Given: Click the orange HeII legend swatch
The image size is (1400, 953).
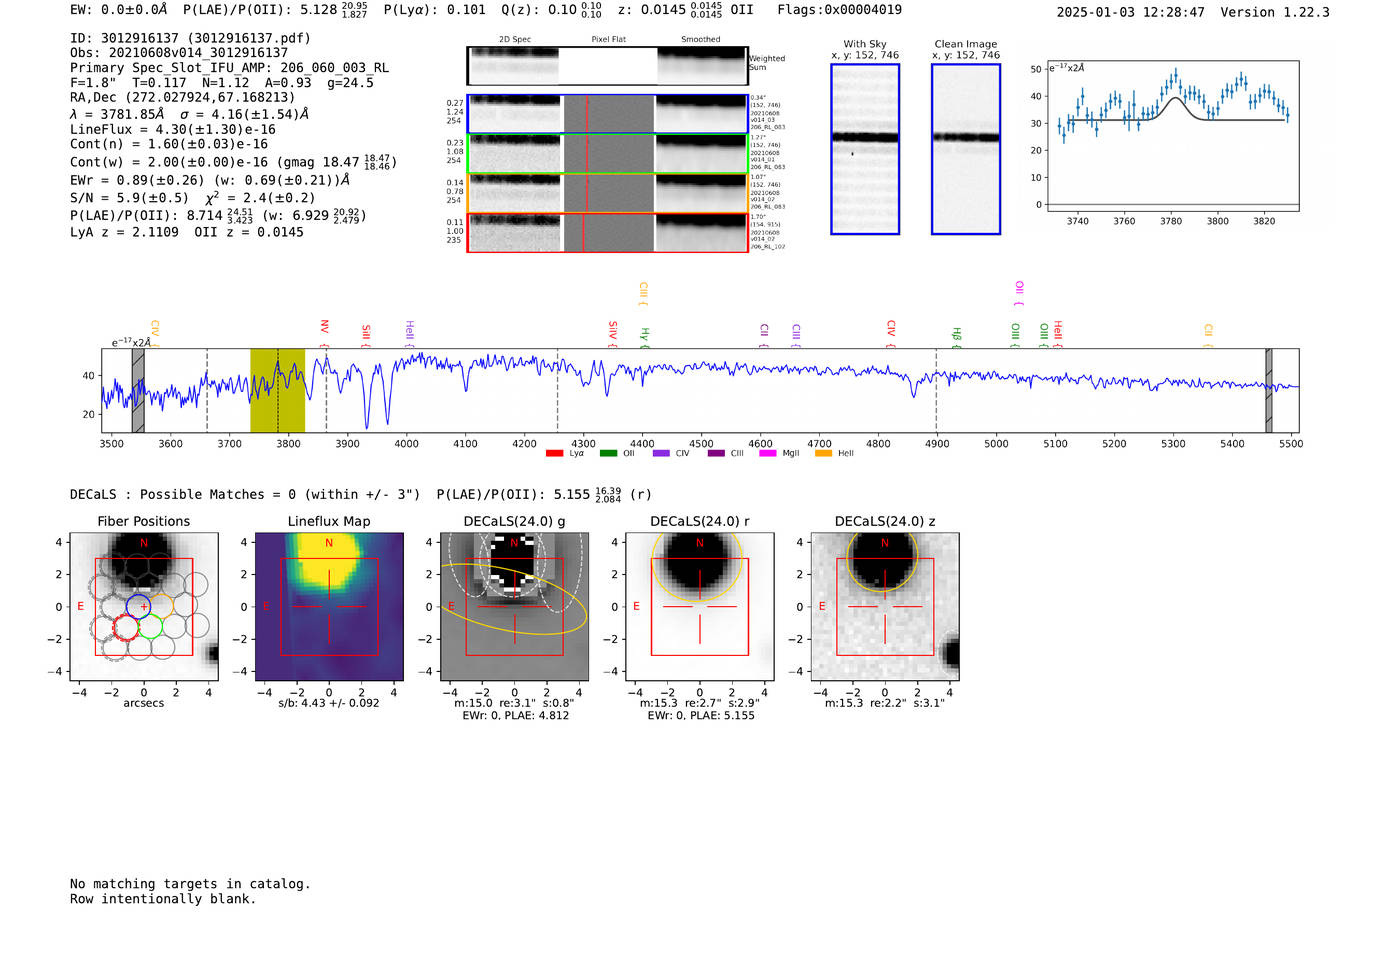Looking at the screenshot, I should [x=823, y=453].
